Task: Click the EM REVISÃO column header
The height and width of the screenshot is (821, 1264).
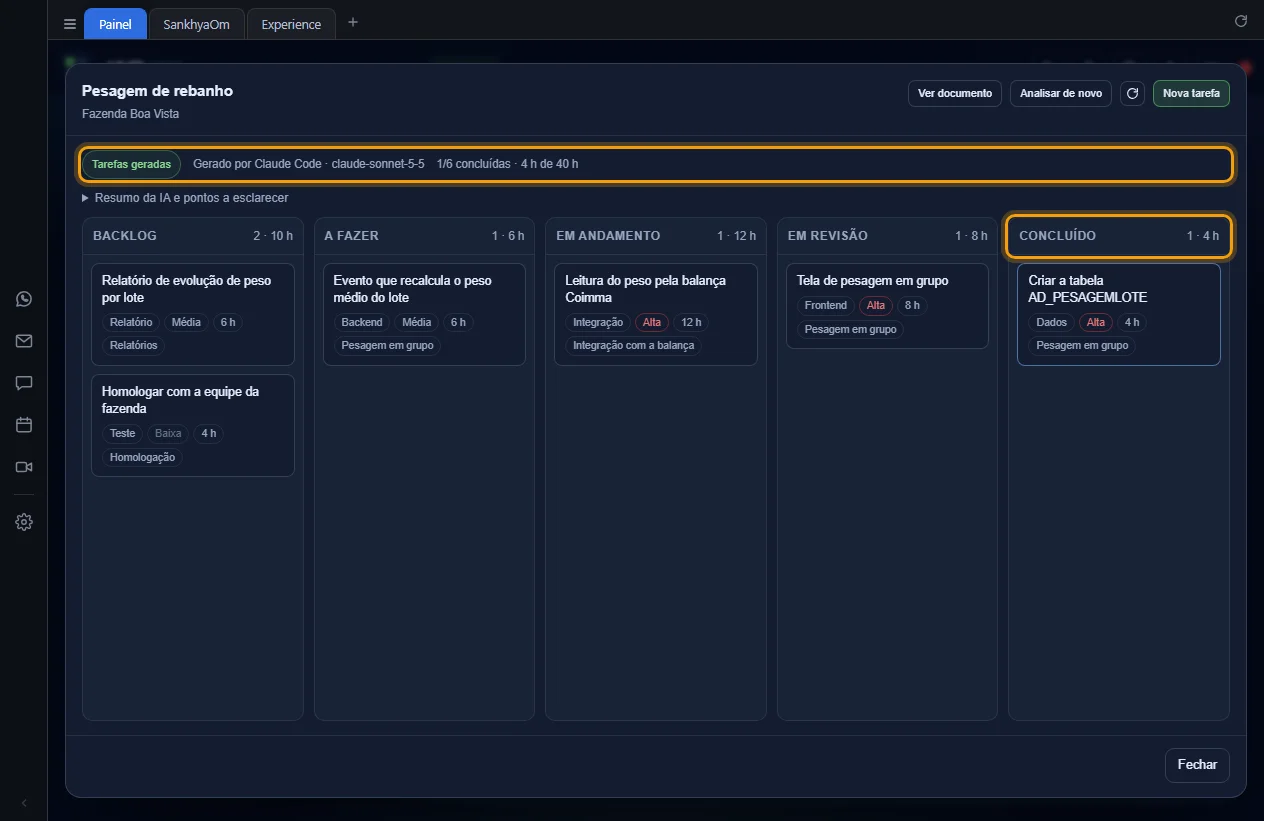Action: pos(887,236)
